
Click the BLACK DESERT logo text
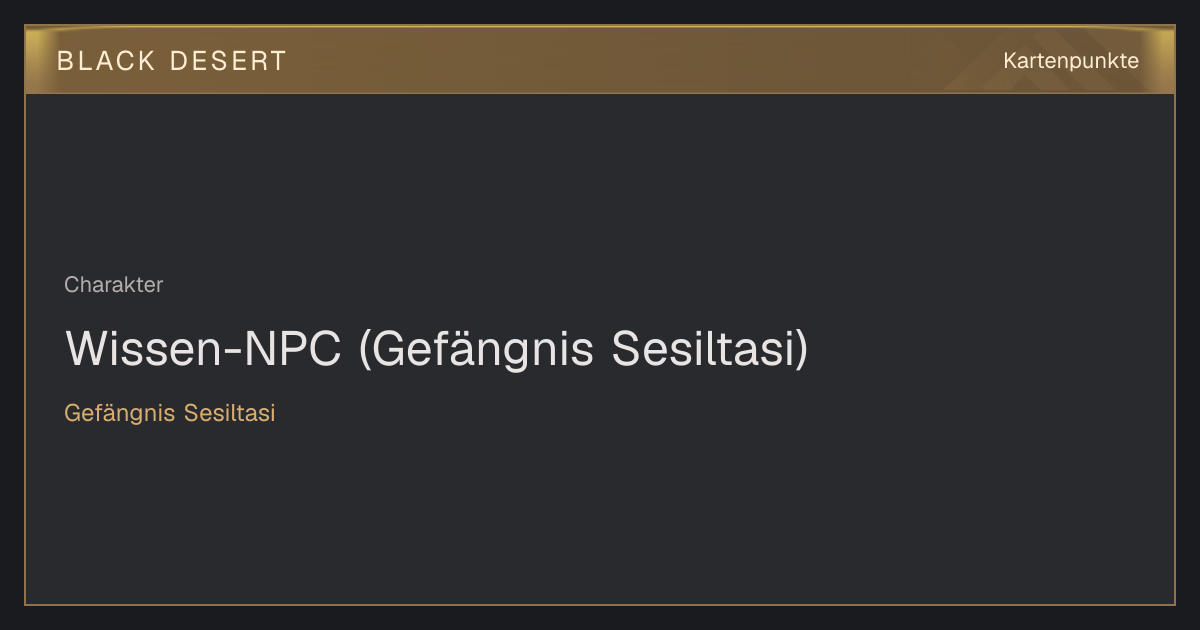click(172, 61)
